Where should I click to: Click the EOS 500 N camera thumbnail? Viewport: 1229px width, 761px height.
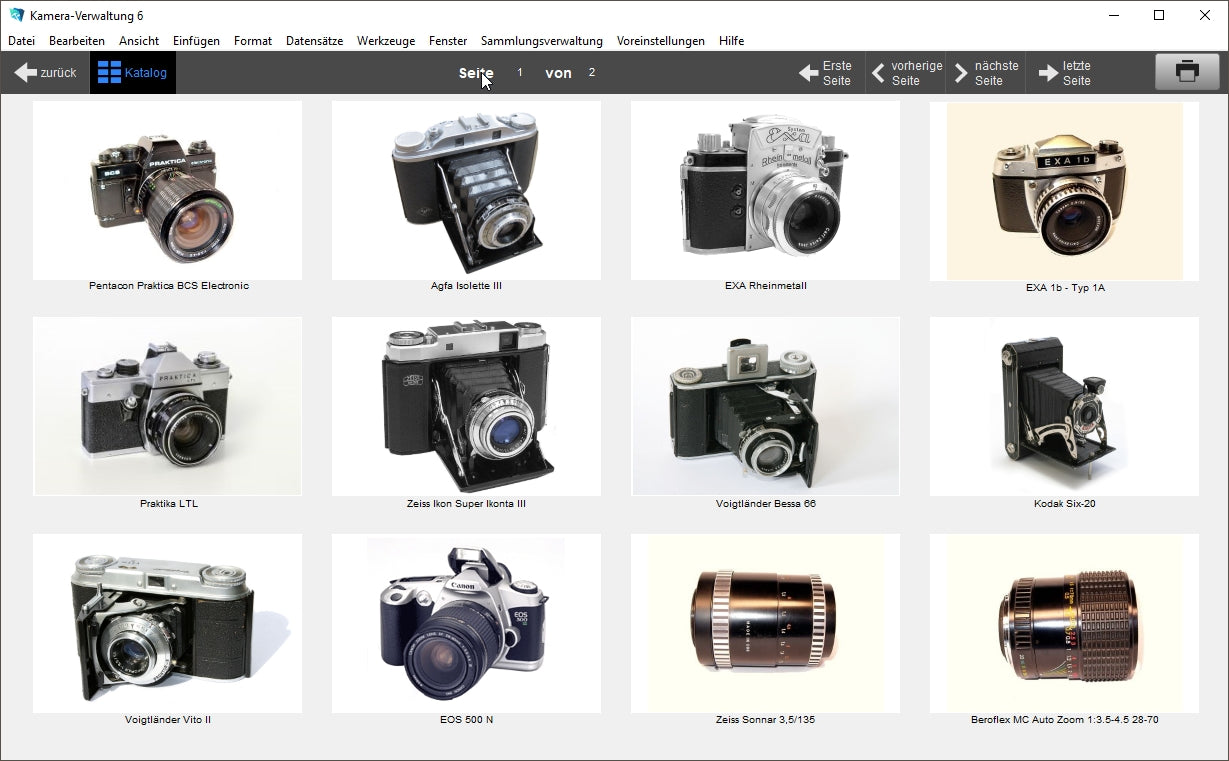pyautogui.click(x=466, y=623)
